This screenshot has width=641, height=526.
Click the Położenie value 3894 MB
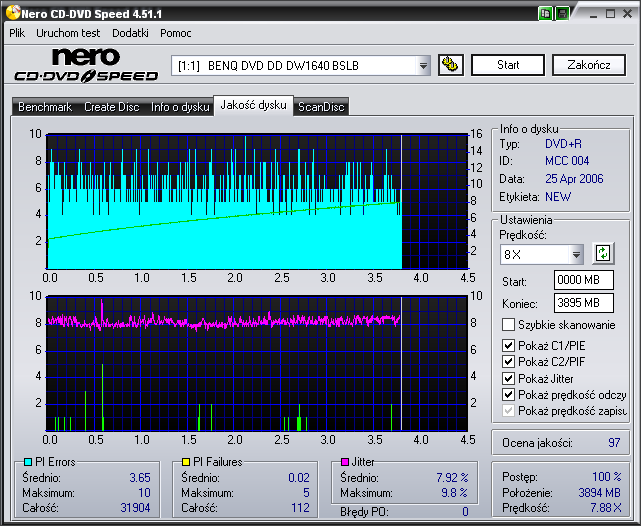click(600, 493)
